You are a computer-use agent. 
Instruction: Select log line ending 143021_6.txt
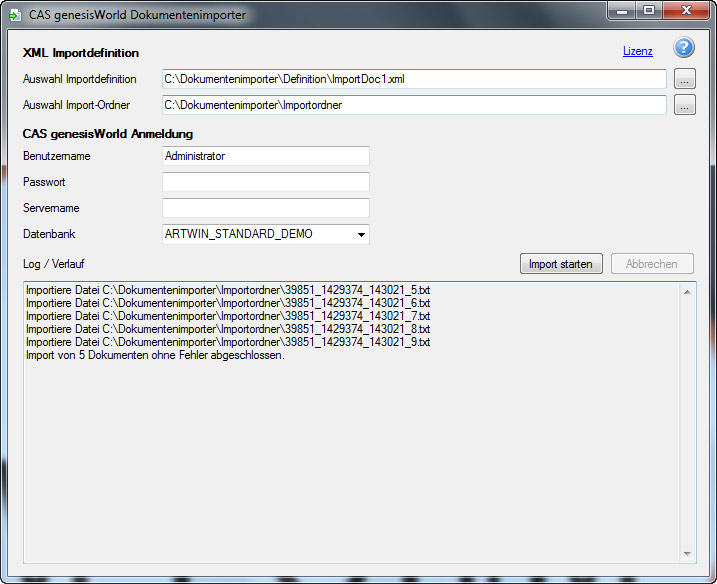point(228,303)
